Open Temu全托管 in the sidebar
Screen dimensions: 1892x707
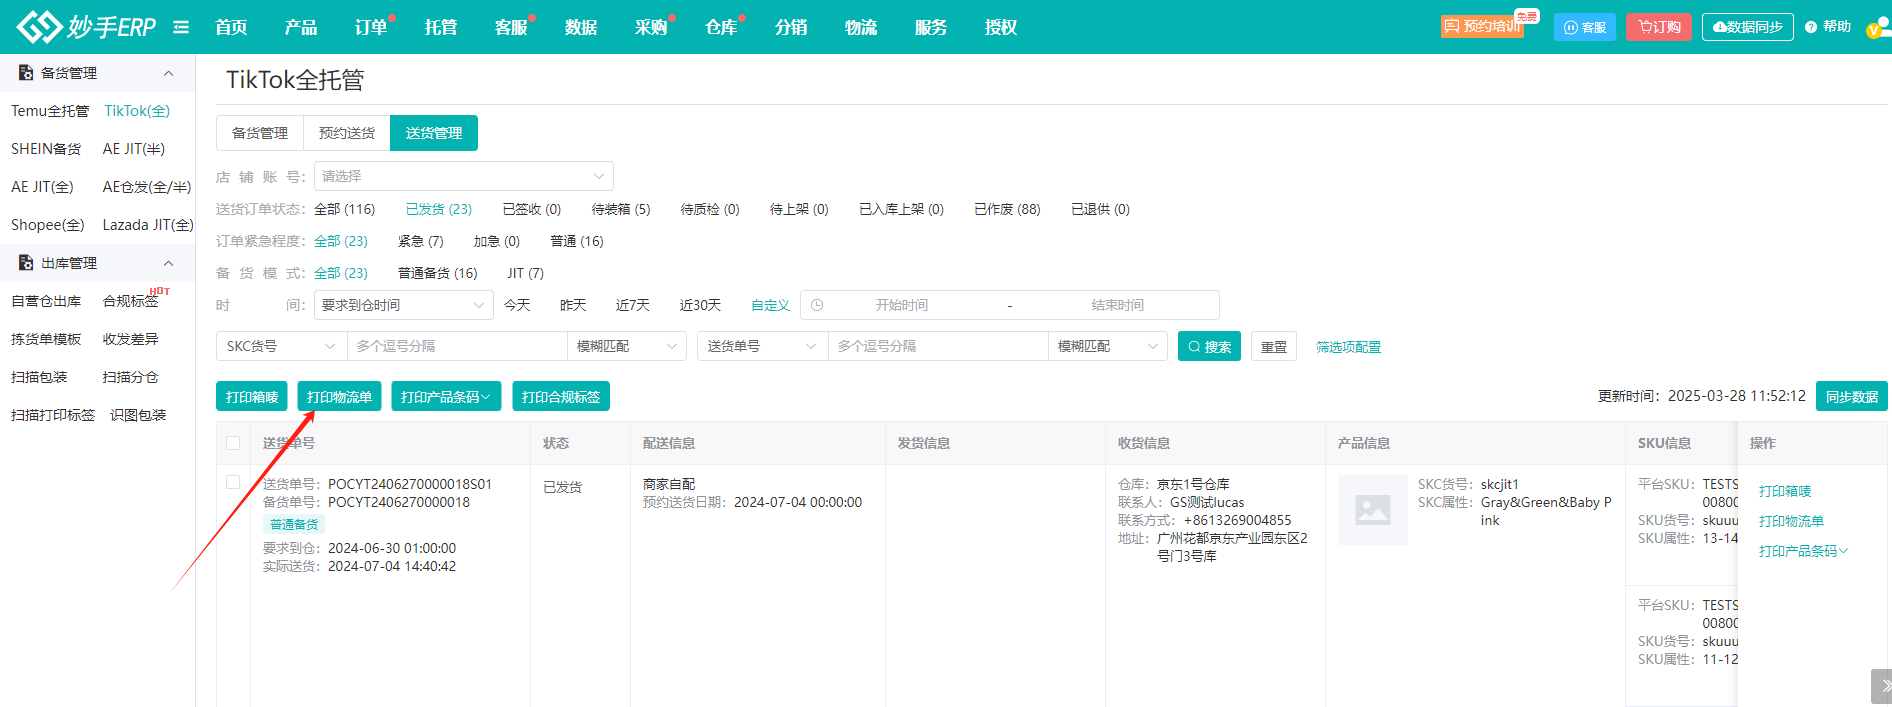(50, 111)
